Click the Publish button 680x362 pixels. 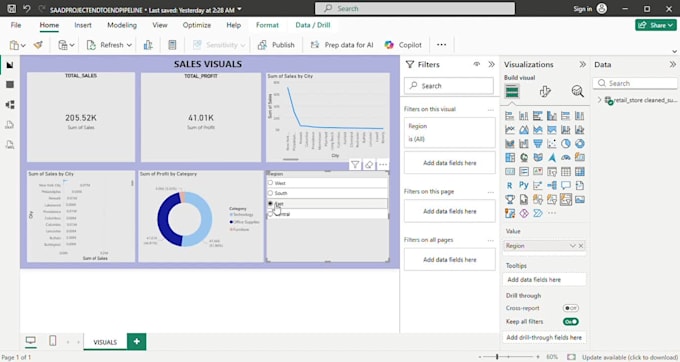click(276, 45)
